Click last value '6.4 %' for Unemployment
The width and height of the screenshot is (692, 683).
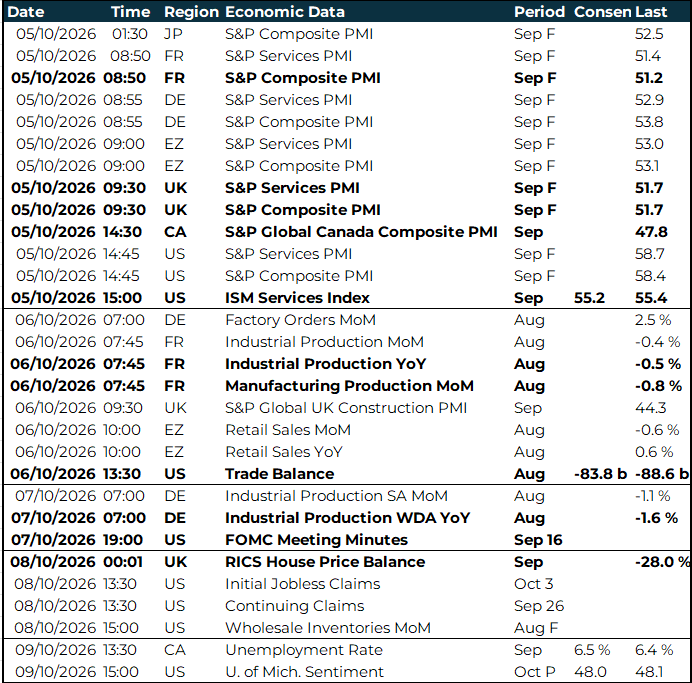[x=654, y=650]
